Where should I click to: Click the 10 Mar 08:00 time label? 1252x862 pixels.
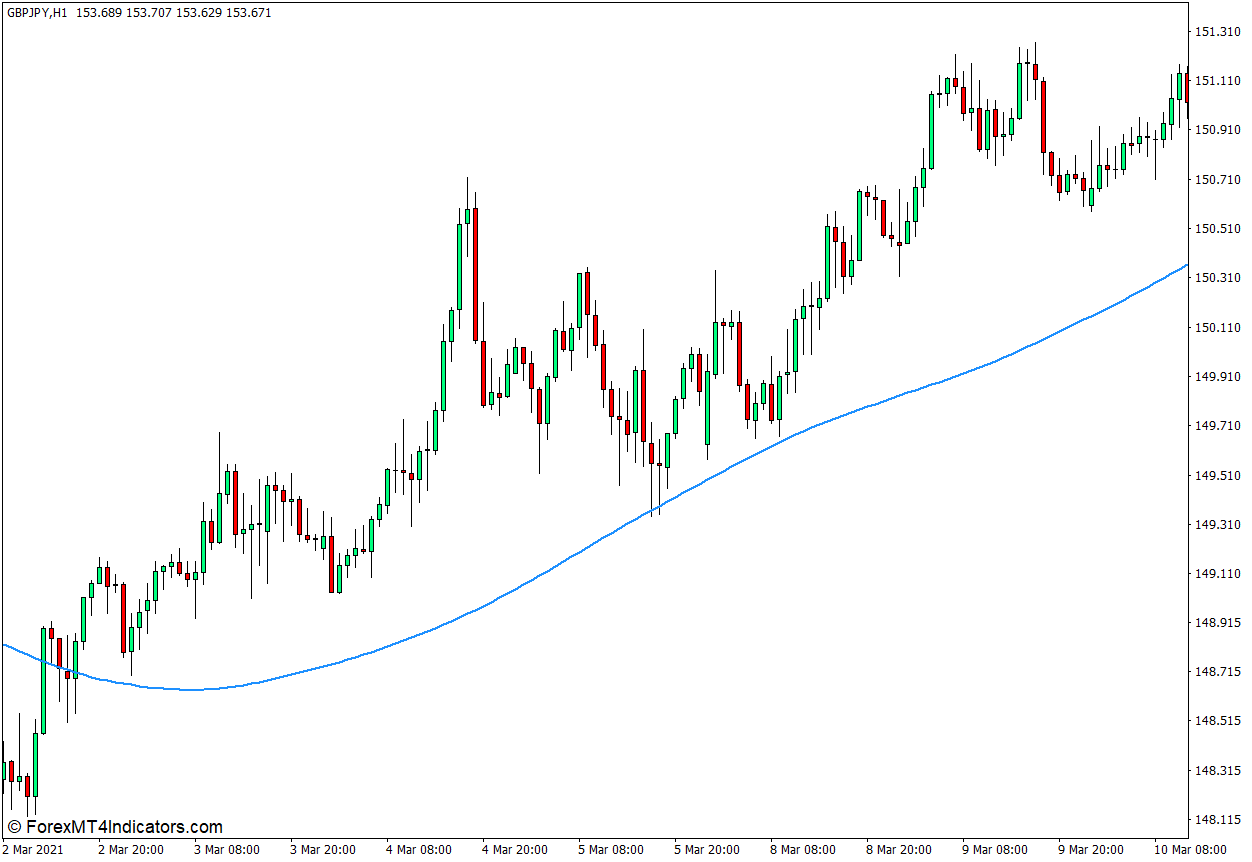[x=1191, y=850]
